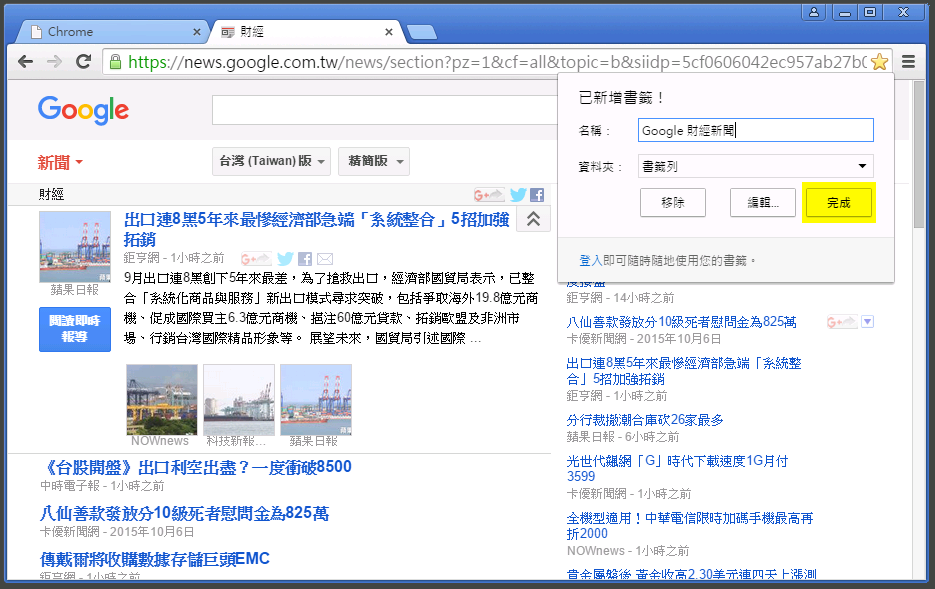
Task: Open 傳戴爾將收購數據存儲巨頭EMC headline
Action: point(154,559)
